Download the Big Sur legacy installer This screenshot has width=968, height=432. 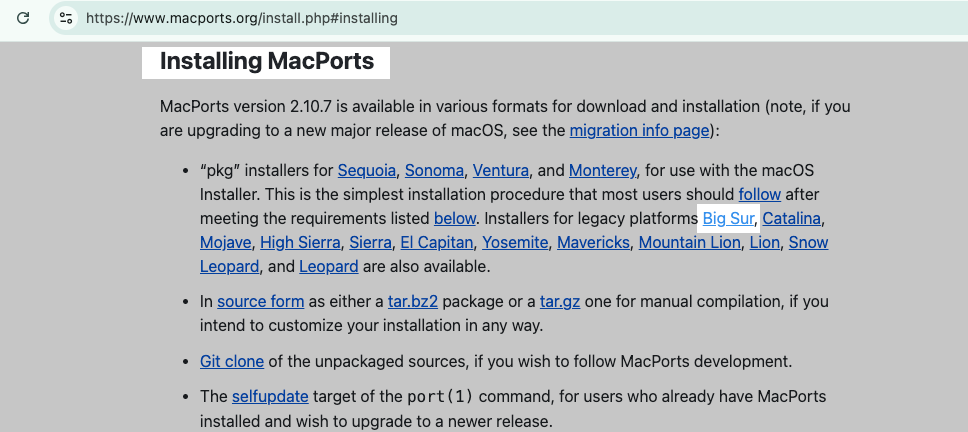pyautogui.click(x=728, y=218)
